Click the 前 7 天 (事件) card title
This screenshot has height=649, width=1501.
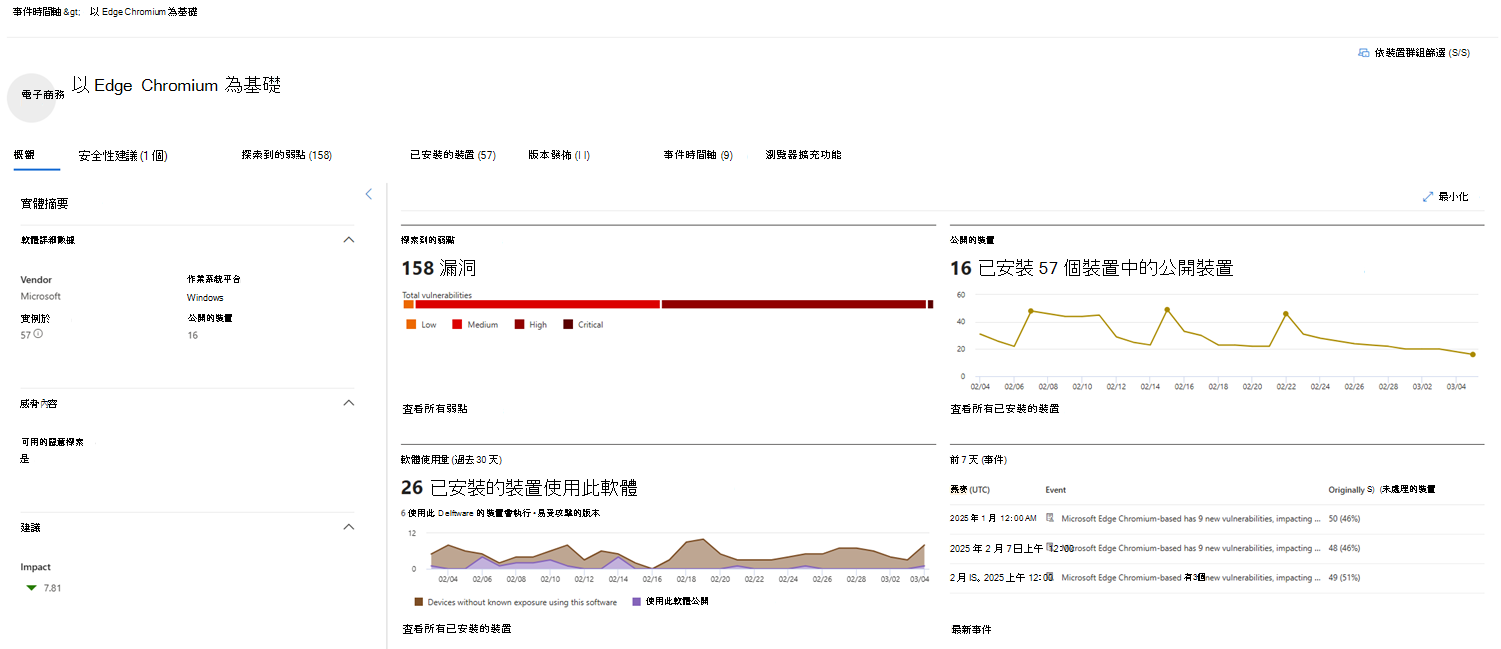(x=978, y=459)
